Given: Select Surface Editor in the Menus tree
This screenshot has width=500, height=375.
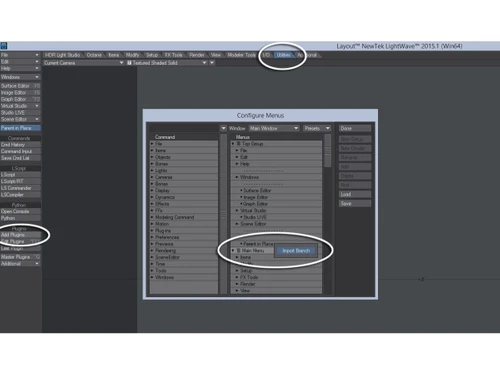Looking at the screenshot, I should (x=276, y=190).
